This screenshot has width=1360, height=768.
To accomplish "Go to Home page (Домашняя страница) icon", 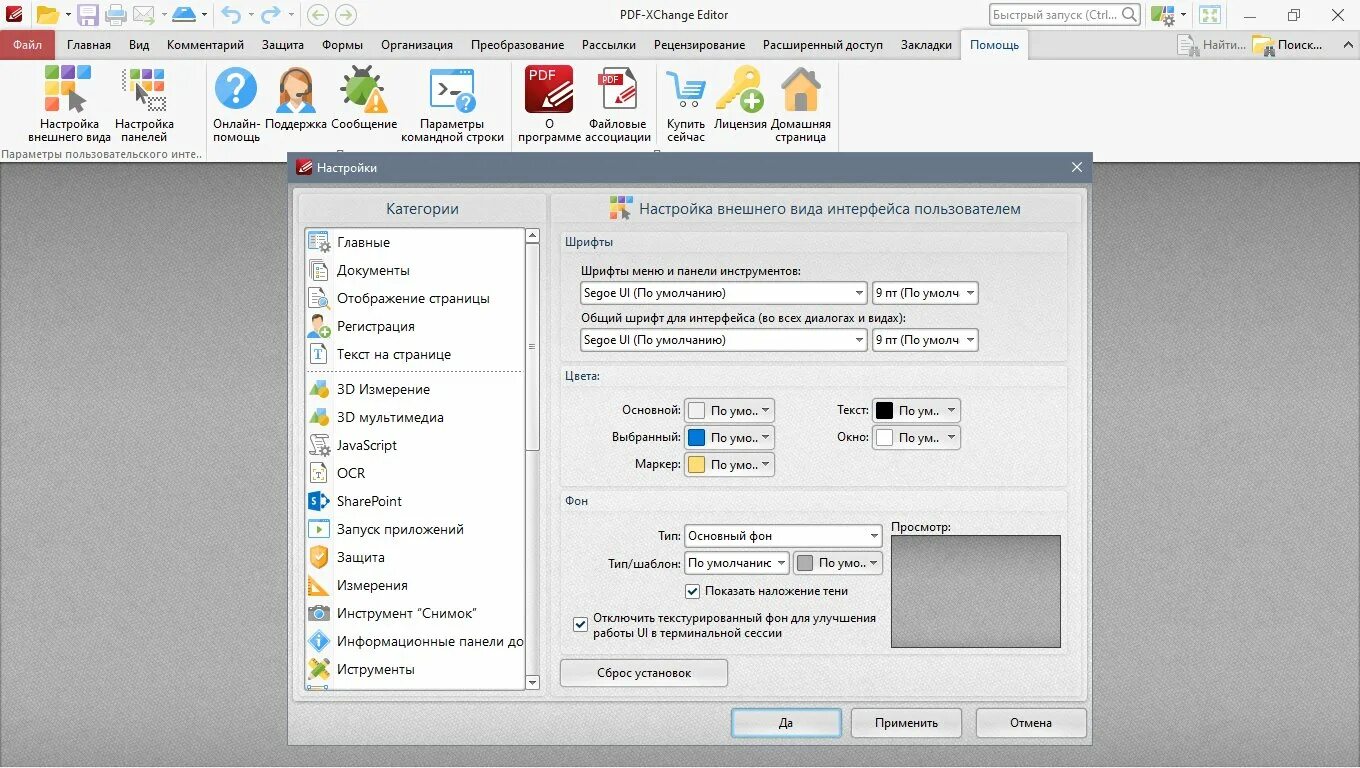I will tap(800, 104).
